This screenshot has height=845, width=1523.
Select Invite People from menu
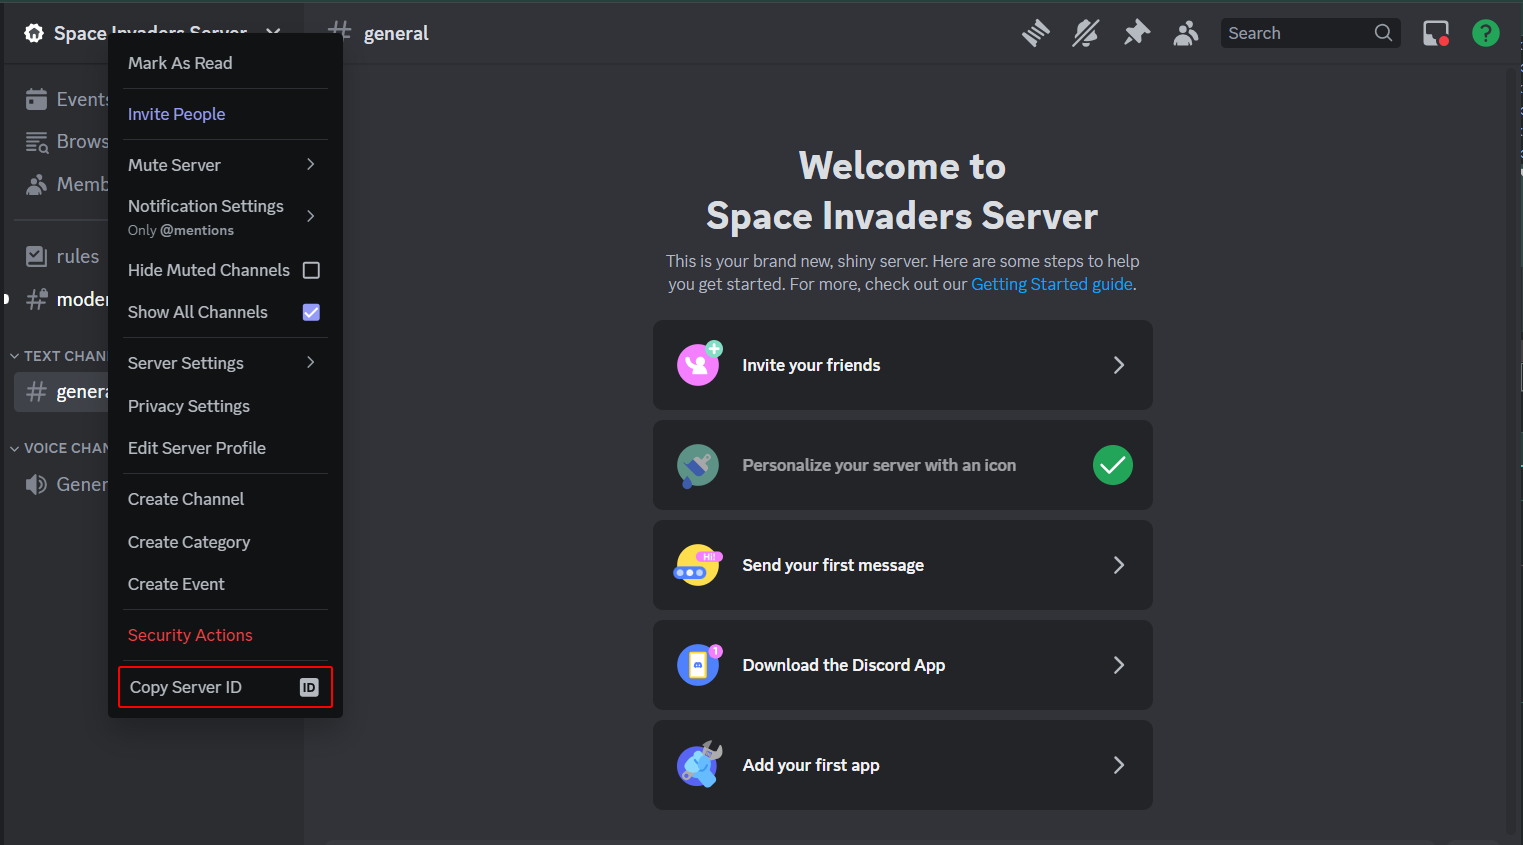coord(225,114)
